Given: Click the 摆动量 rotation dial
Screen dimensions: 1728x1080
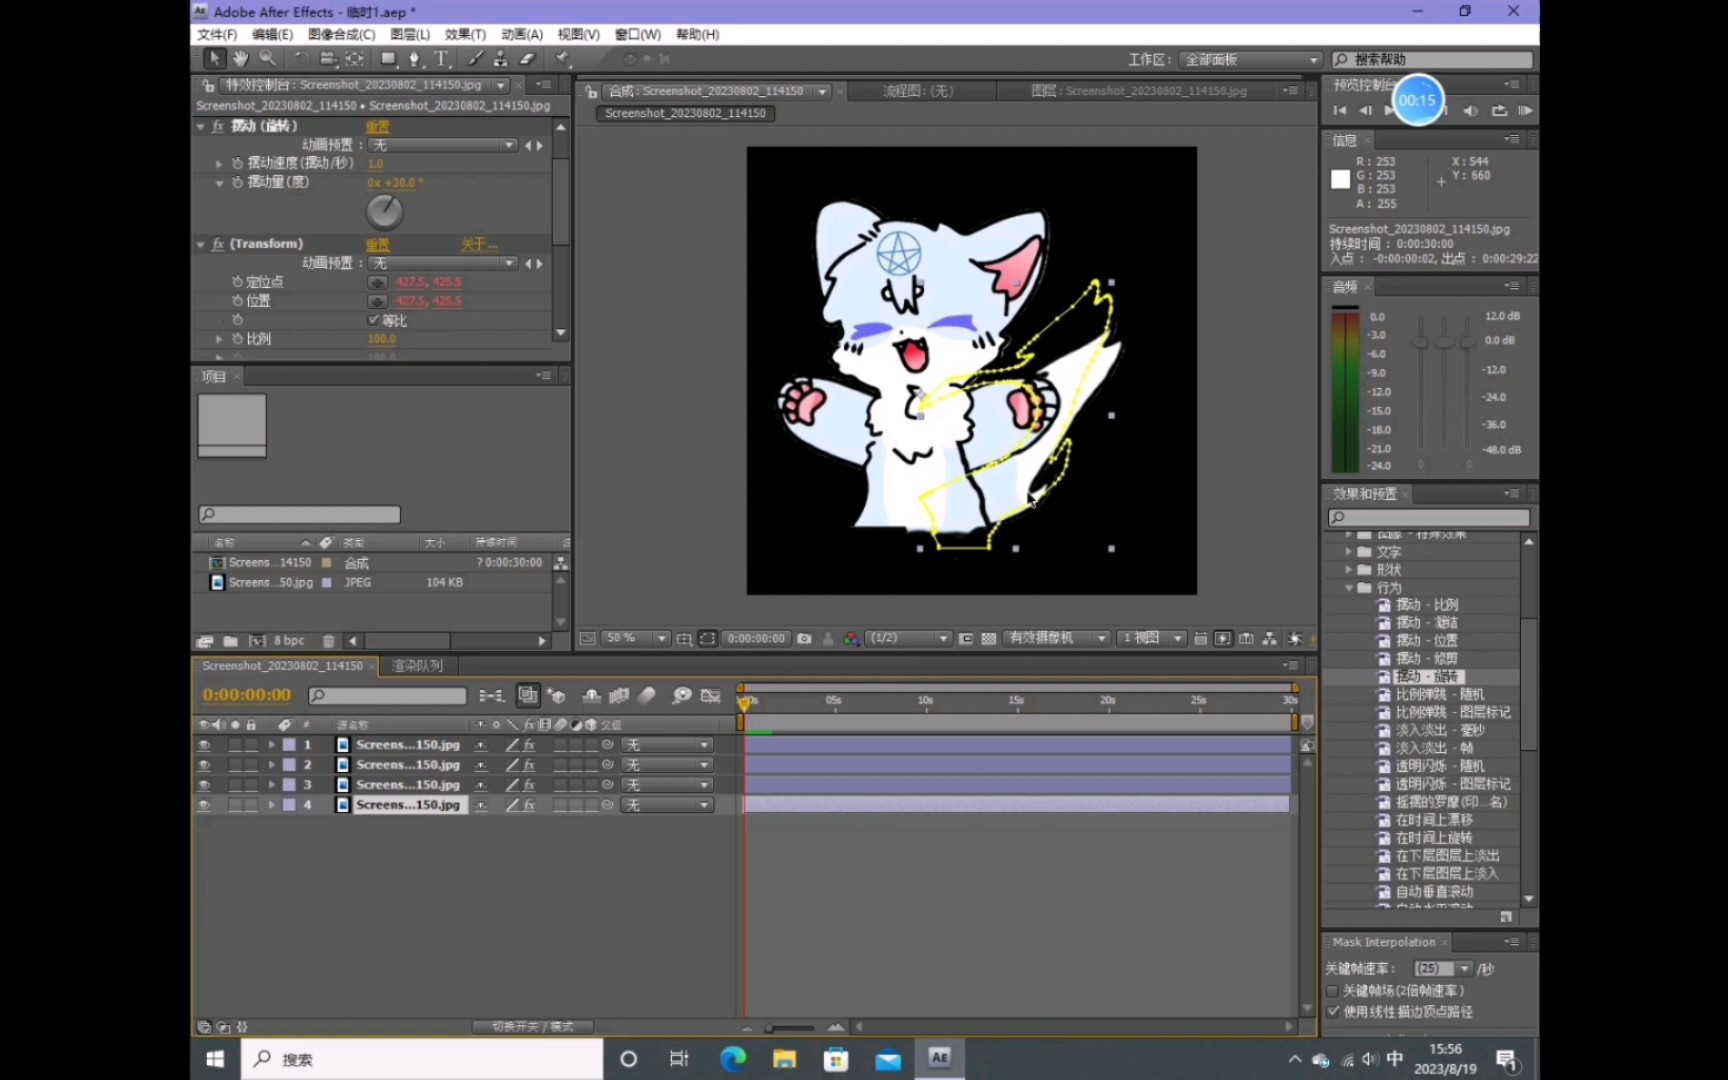Looking at the screenshot, I should [384, 211].
